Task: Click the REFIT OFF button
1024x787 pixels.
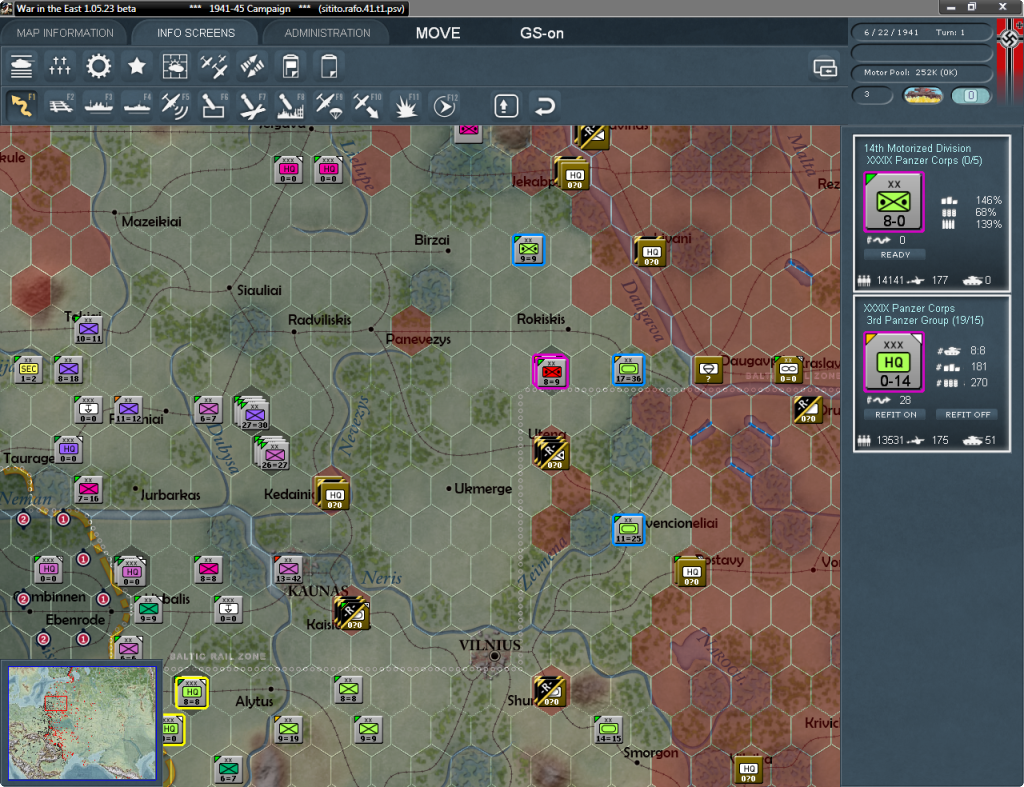Action: coord(967,415)
